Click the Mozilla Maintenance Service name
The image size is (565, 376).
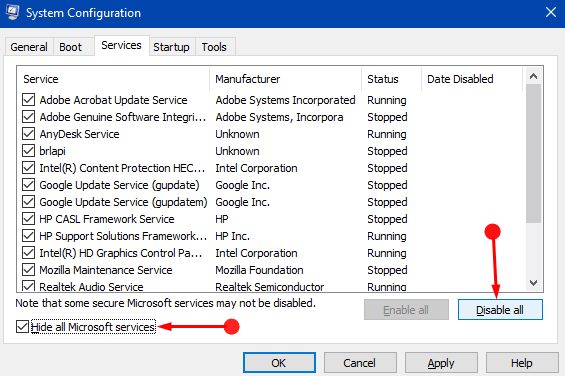pyautogui.click(x=106, y=270)
